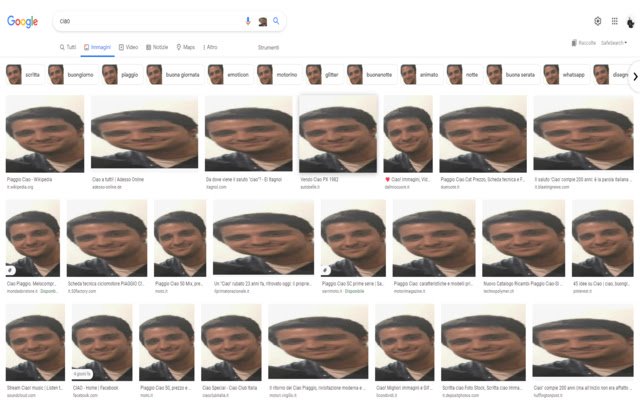Click product tag icon on Piaggio Ciao SC thumbnail
Viewport: 640px width, 400px height.
click(x=325, y=270)
